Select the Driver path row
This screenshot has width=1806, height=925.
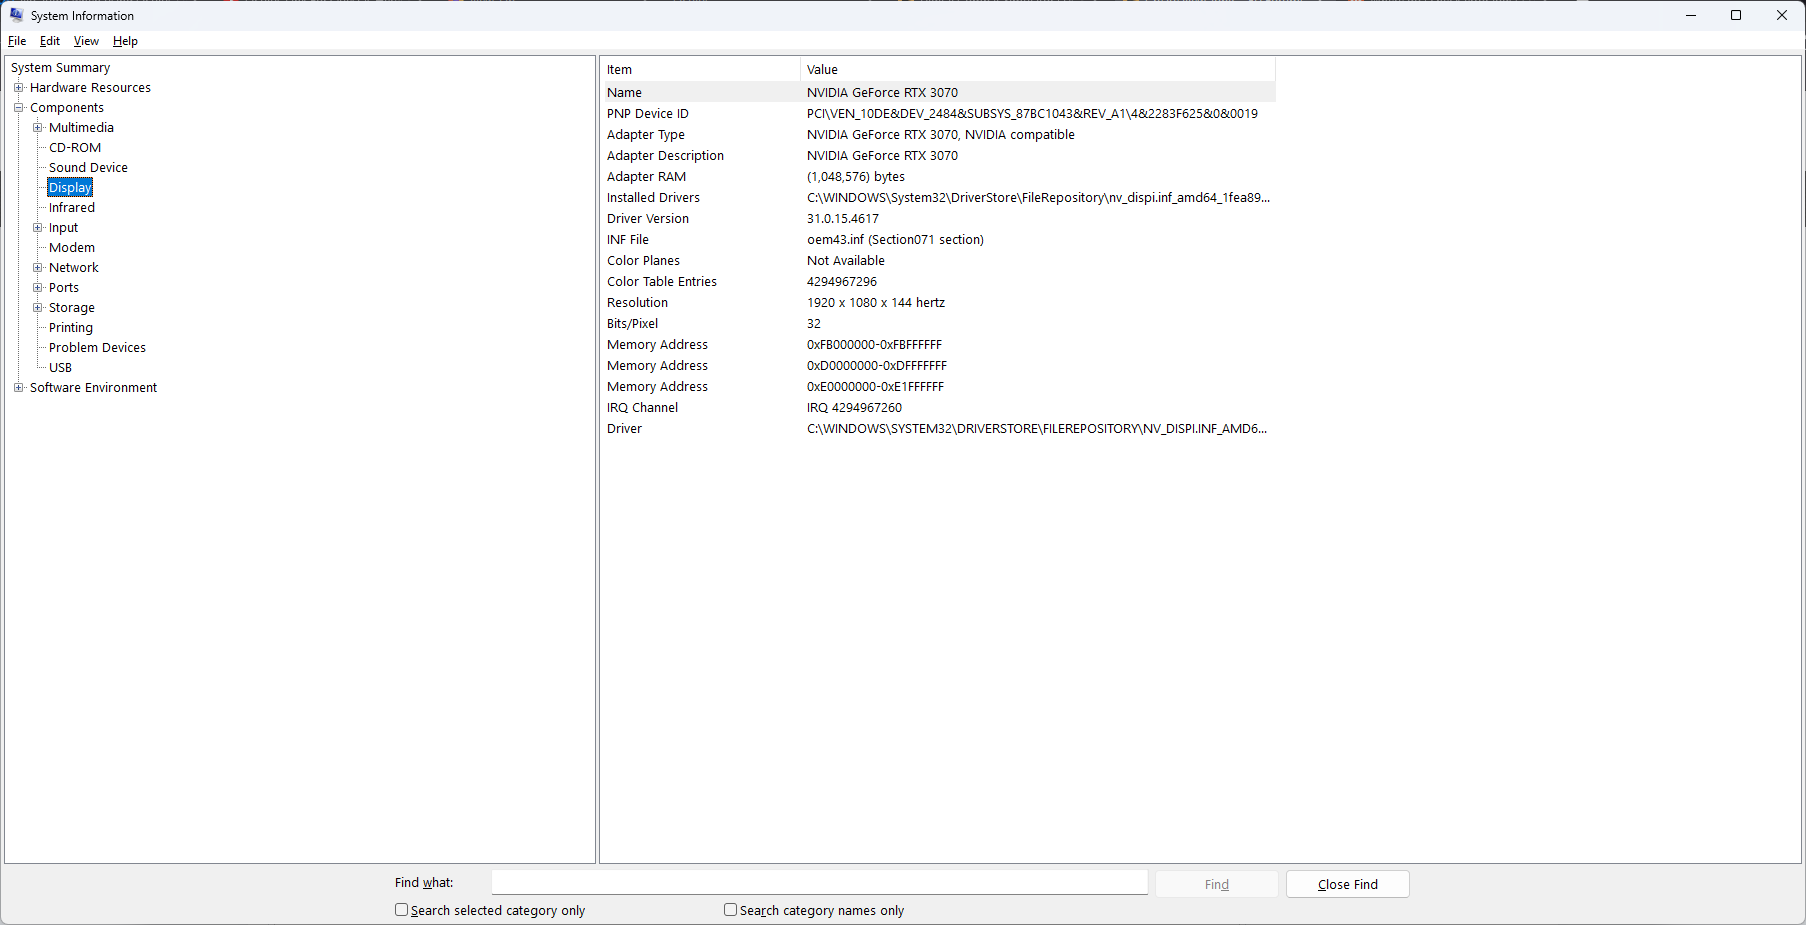tap(938, 429)
